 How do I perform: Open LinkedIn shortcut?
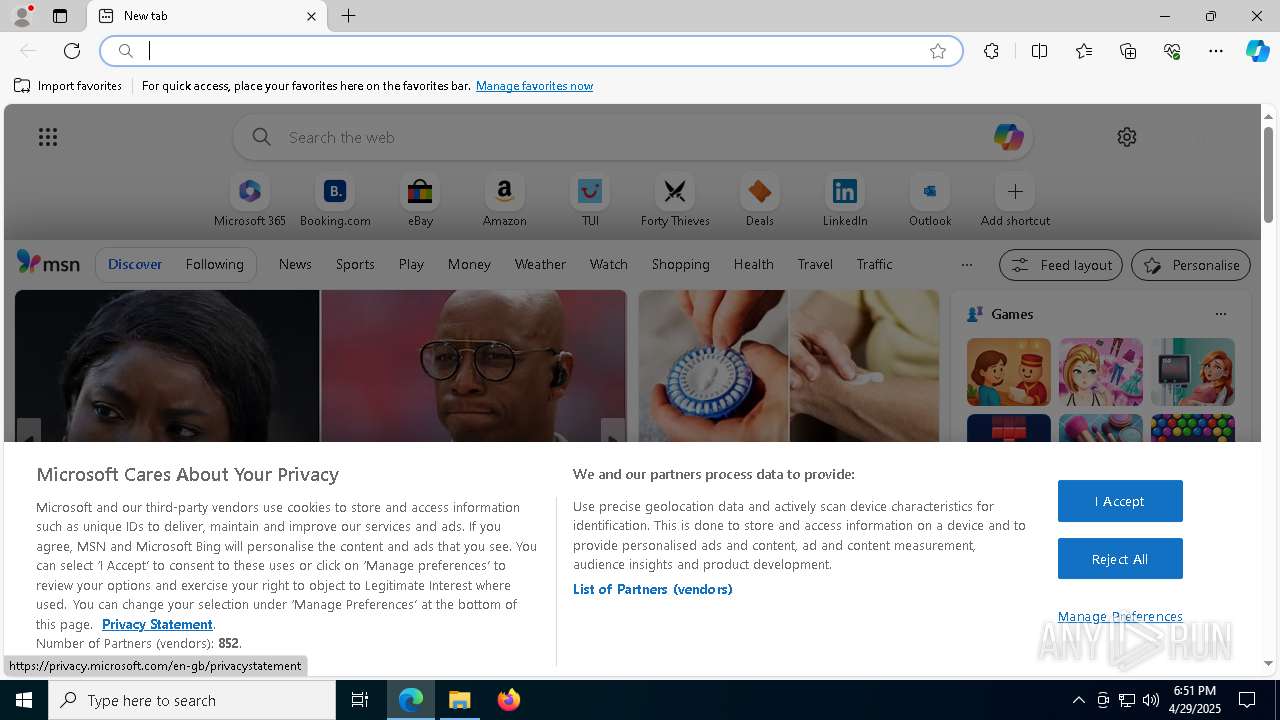[x=845, y=201]
